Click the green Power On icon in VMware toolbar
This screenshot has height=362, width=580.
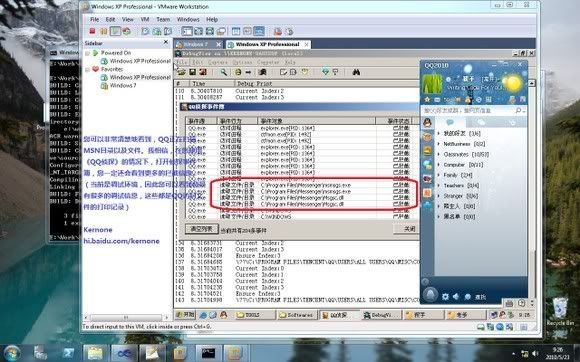115,31
